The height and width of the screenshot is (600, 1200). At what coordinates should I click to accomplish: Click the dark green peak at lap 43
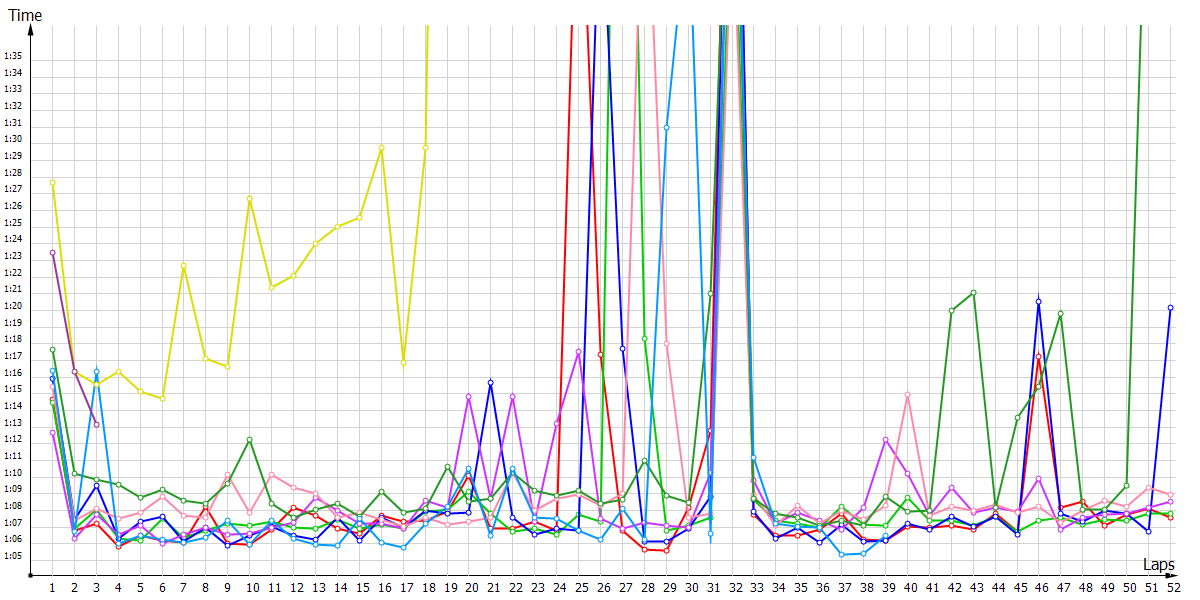pos(973,293)
